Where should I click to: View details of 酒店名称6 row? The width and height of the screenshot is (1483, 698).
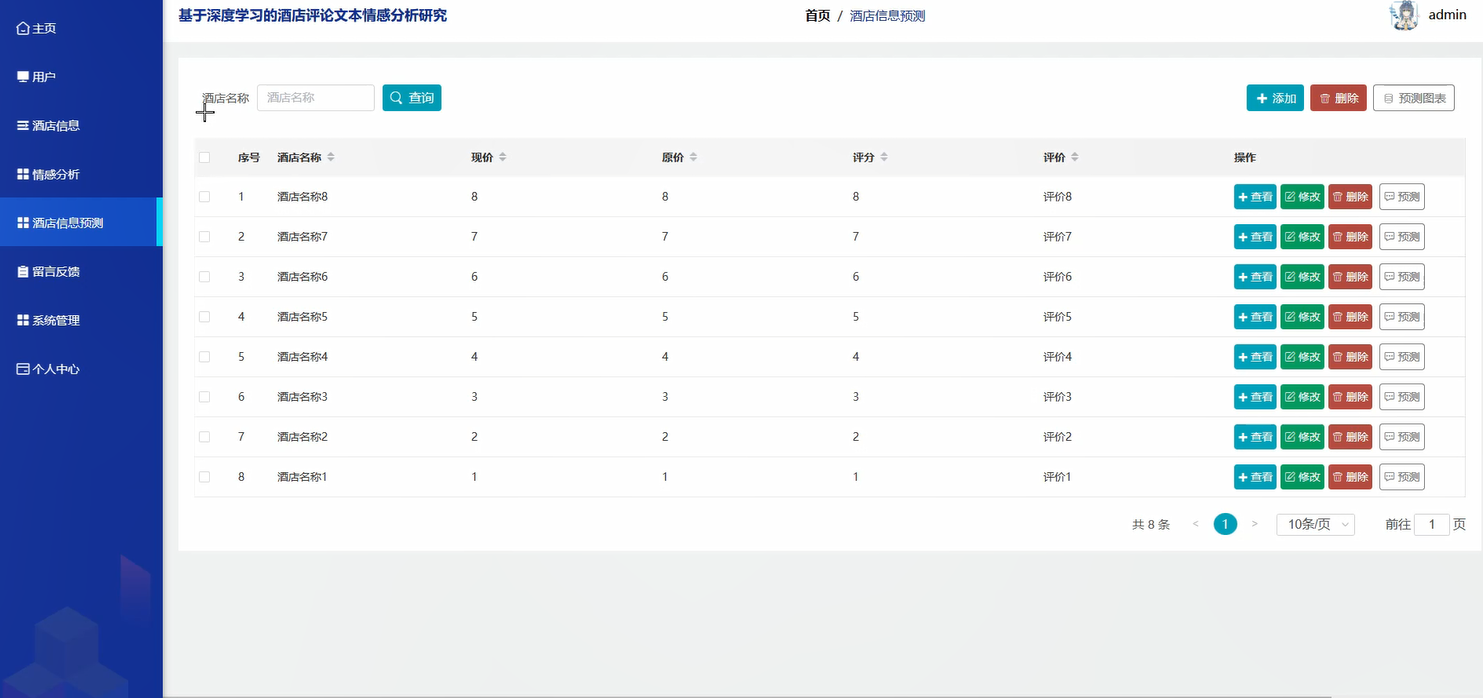coord(1255,277)
